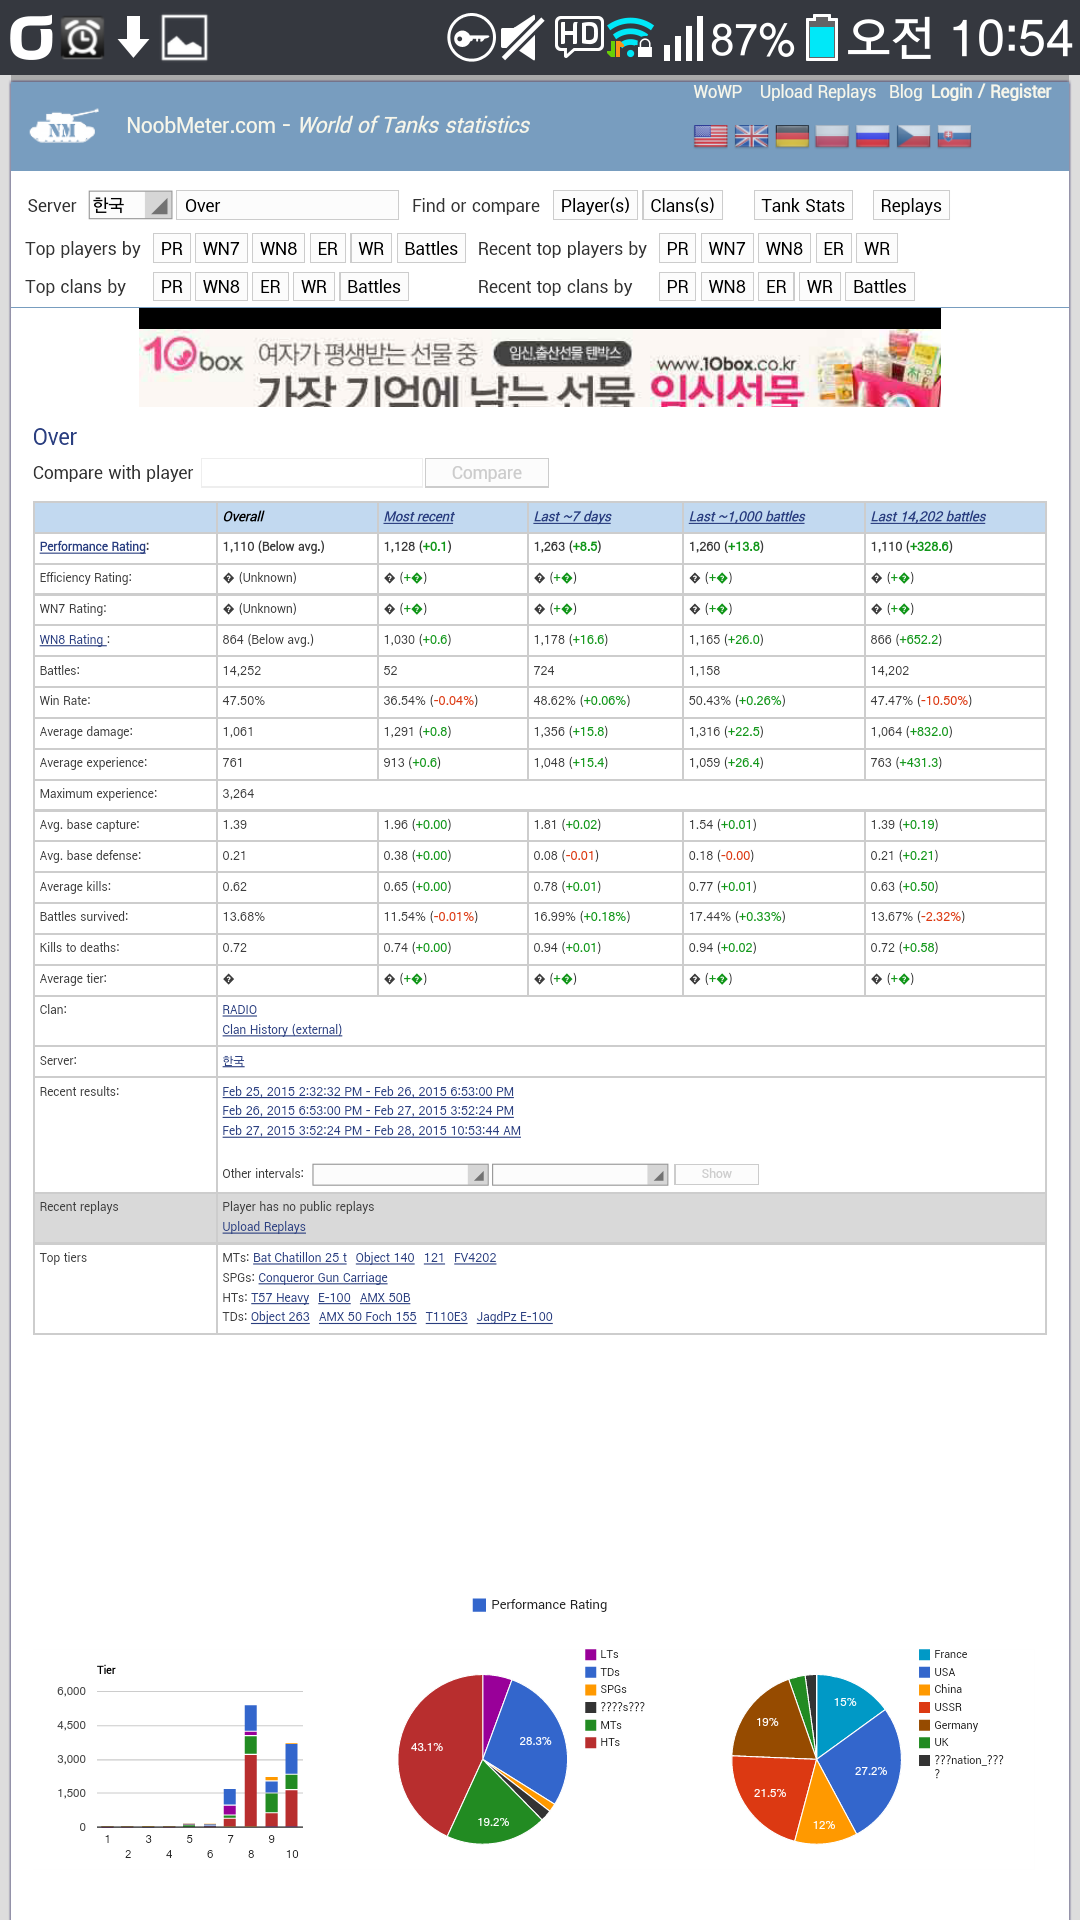This screenshot has width=1080, height=1920.
Task: Click Performance Rating chart legend swatch
Action: pyautogui.click(x=479, y=1605)
